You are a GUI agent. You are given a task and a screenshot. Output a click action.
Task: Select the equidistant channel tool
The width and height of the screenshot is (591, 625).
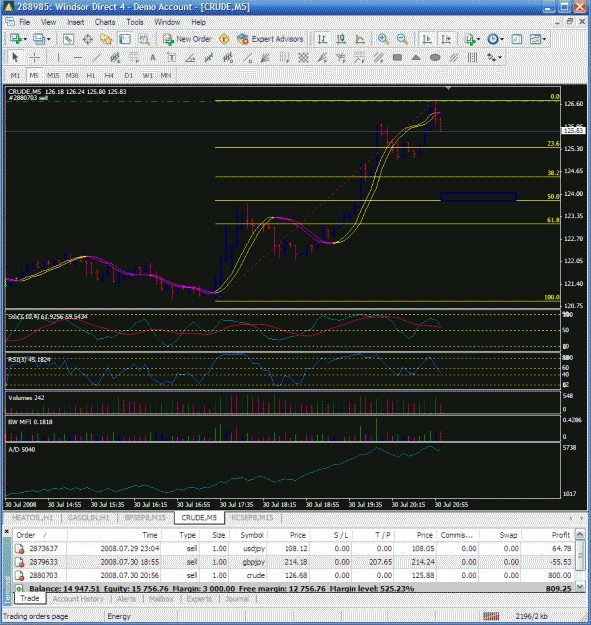point(115,58)
